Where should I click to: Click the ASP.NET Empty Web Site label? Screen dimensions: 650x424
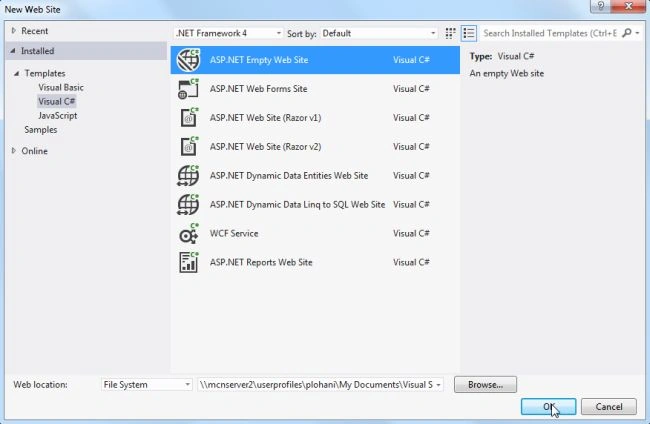(259, 60)
